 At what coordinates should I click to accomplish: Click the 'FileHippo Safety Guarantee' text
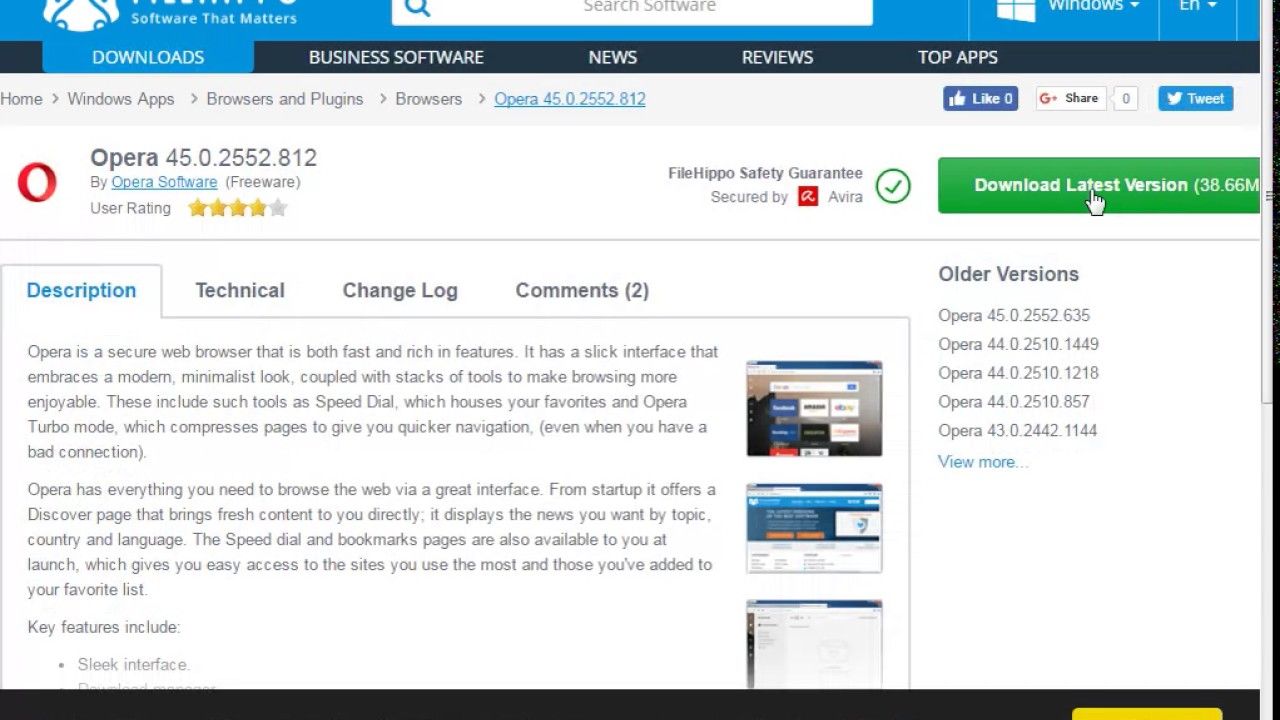(765, 173)
